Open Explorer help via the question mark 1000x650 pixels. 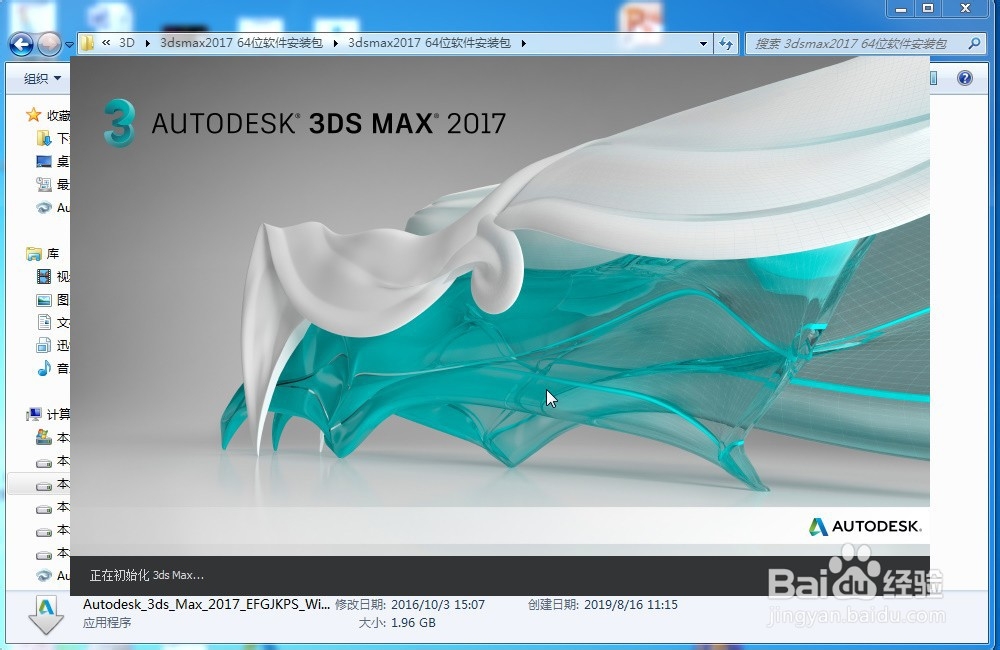coord(964,78)
